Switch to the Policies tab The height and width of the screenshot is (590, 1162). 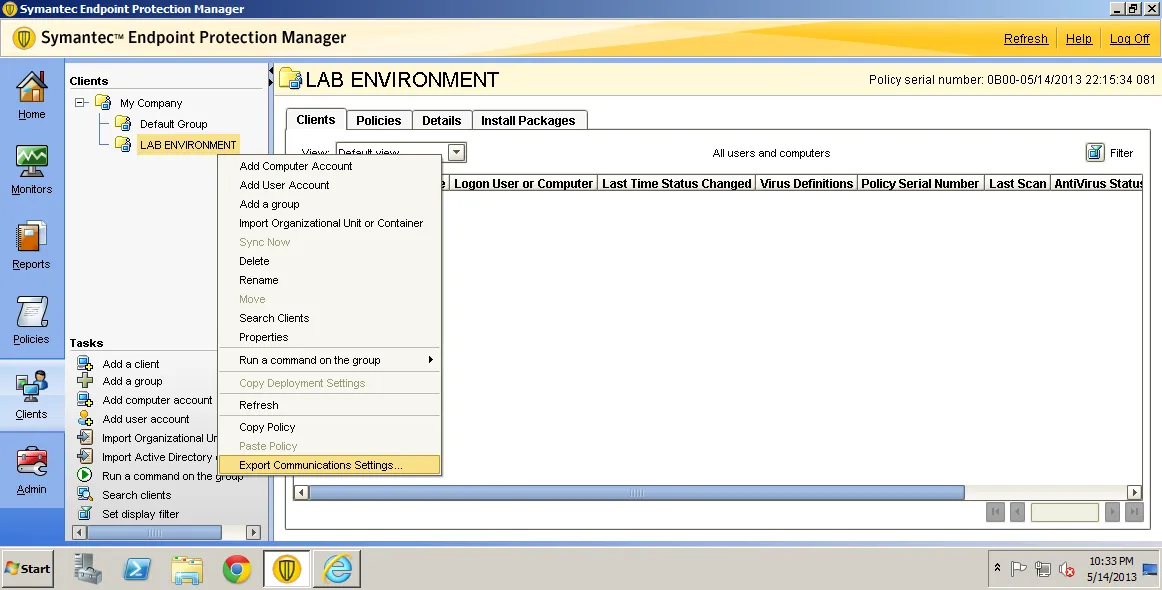[x=378, y=120]
